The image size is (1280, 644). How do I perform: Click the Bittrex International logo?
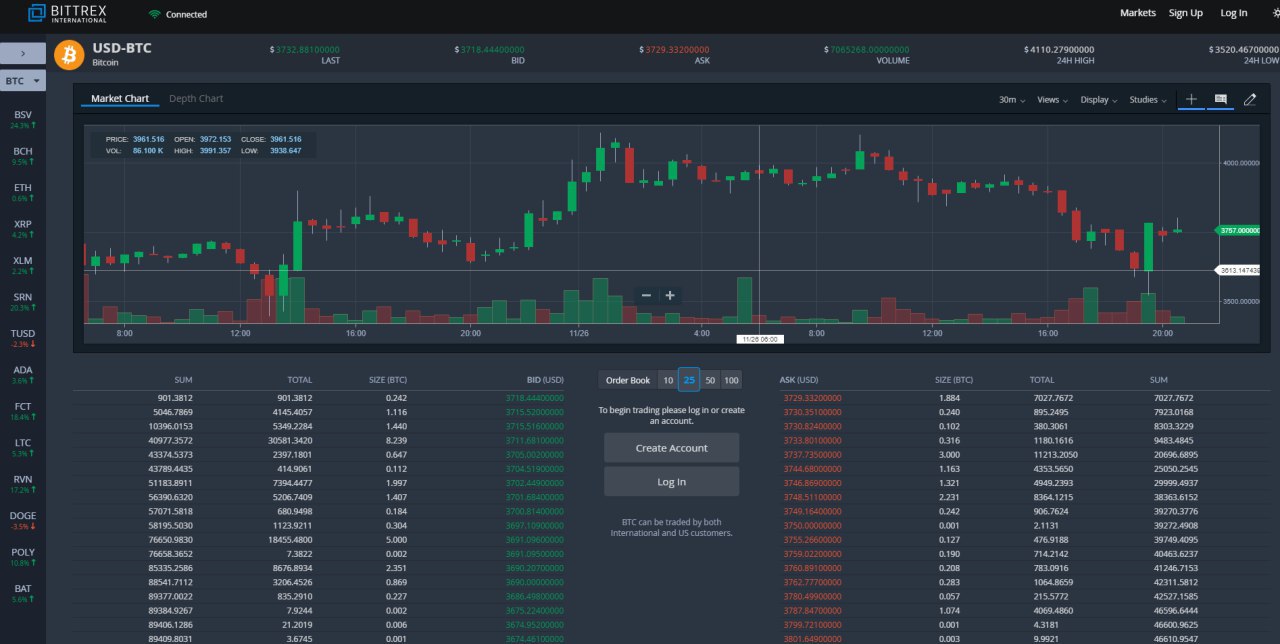click(67, 13)
